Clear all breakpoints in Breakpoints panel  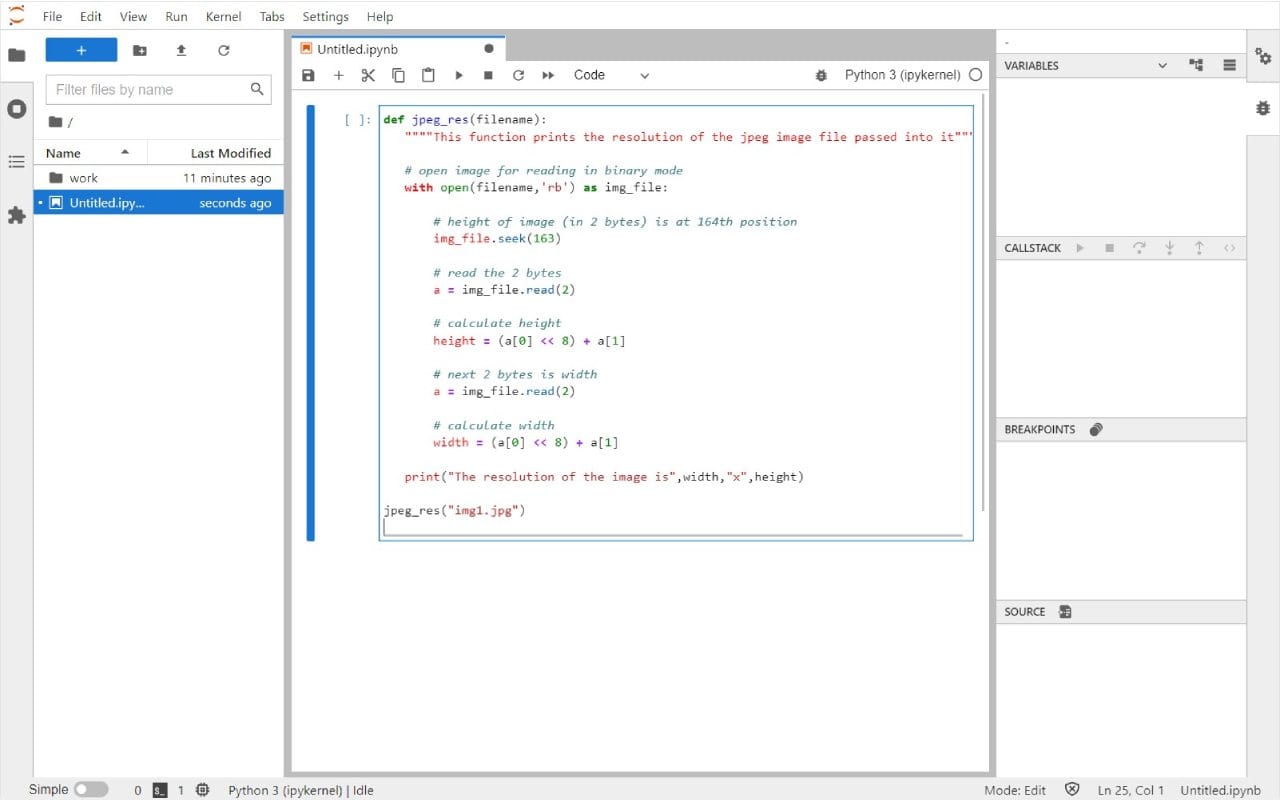(1096, 429)
